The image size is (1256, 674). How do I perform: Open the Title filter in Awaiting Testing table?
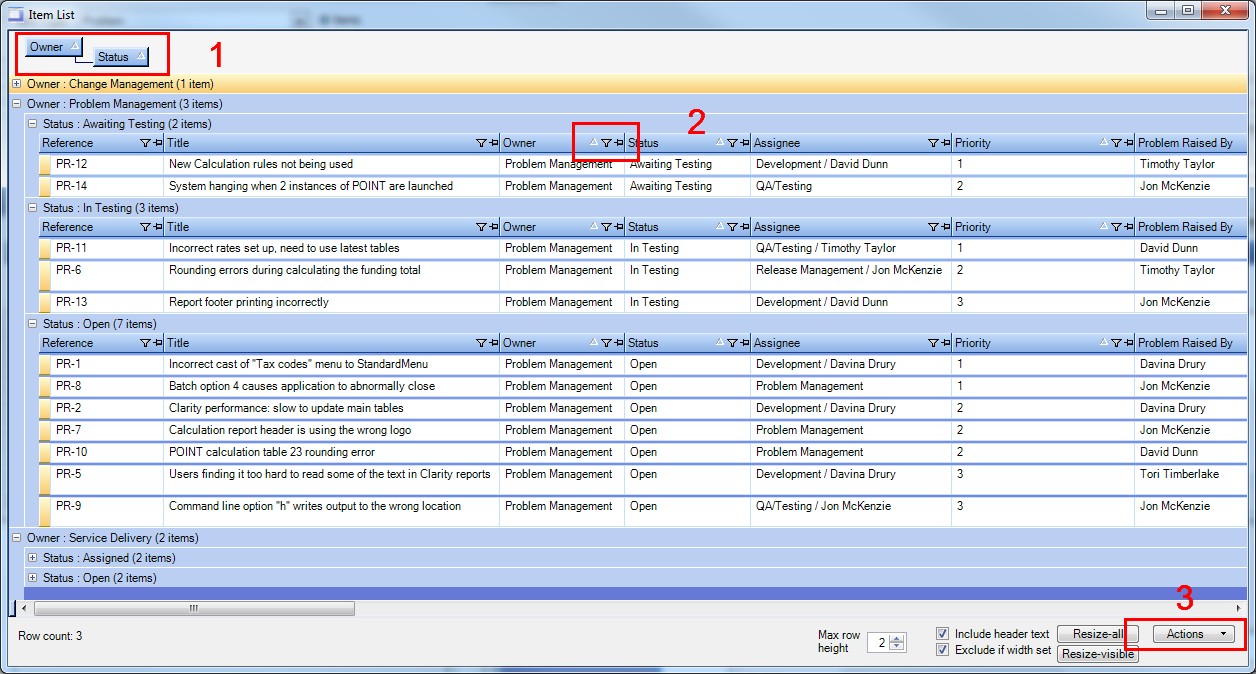pyautogui.click(x=481, y=144)
